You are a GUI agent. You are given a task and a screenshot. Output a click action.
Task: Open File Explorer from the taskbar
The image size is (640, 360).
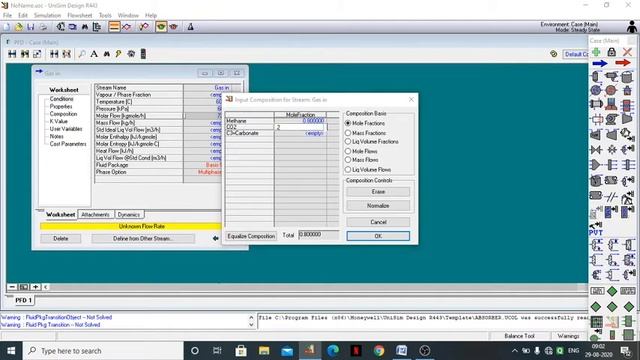coord(264,351)
